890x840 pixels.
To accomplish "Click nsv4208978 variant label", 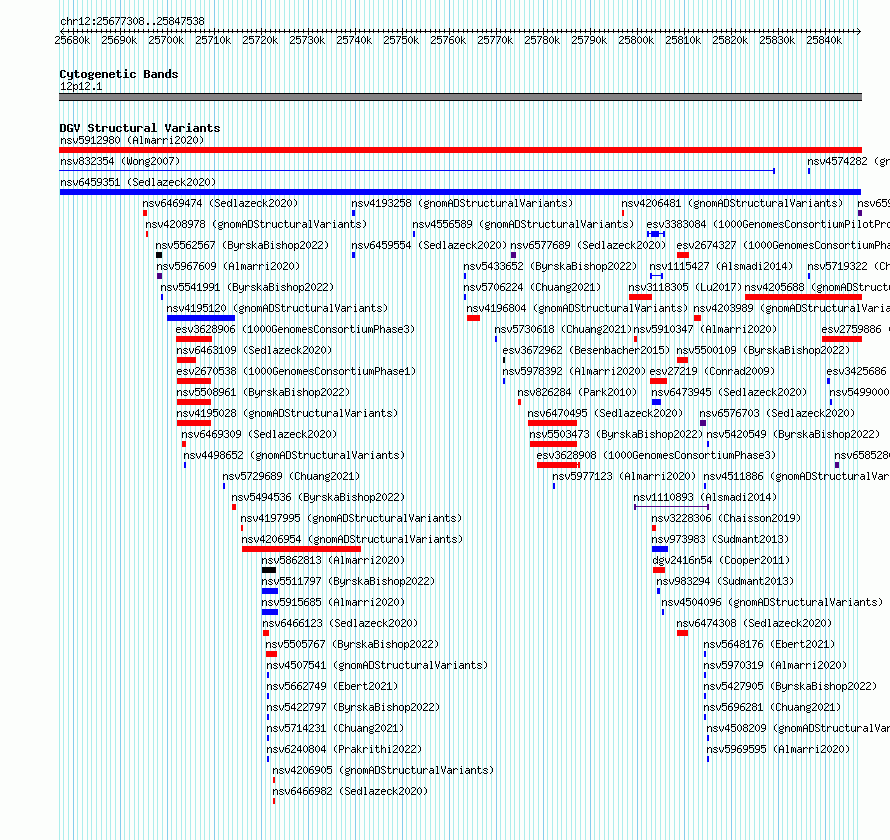I will click(256, 224).
